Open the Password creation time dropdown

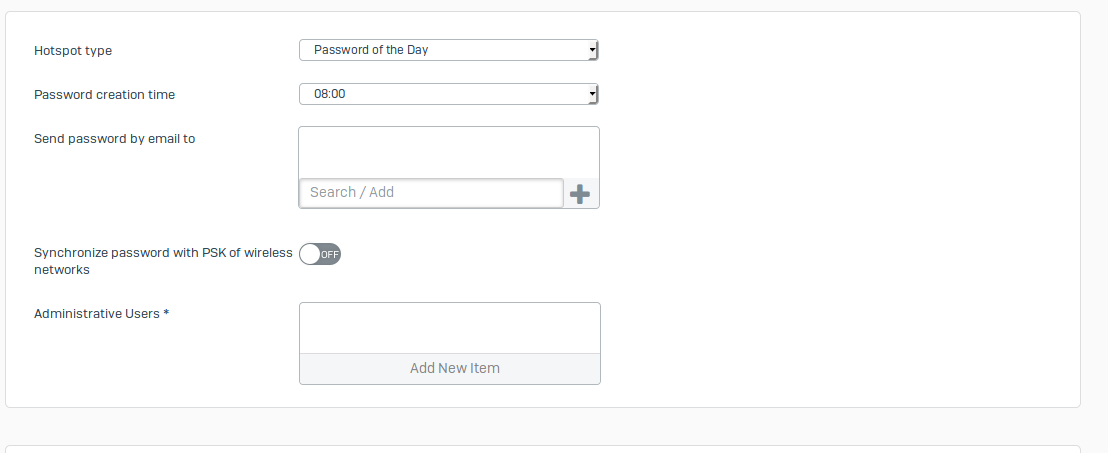448,94
